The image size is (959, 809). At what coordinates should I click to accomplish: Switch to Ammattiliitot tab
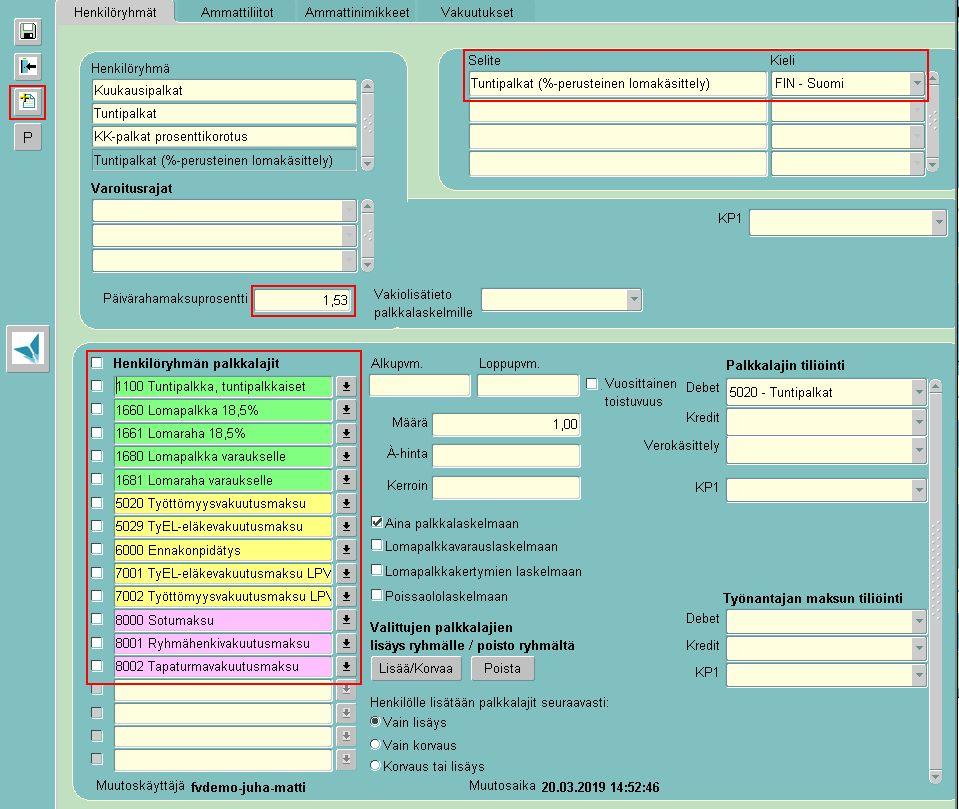click(237, 12)
